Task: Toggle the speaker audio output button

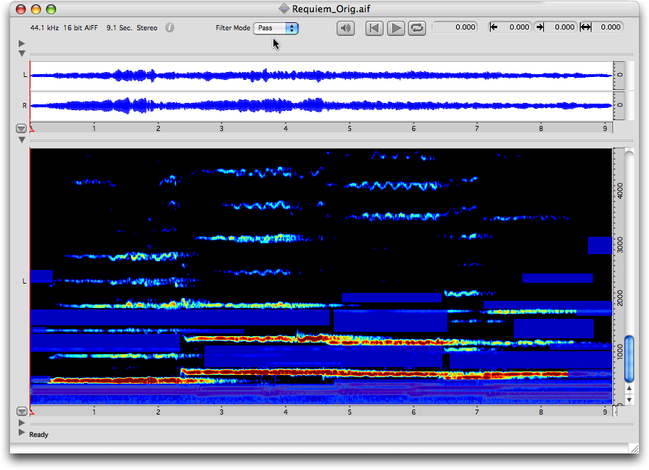Action: (x=346, y=28)
